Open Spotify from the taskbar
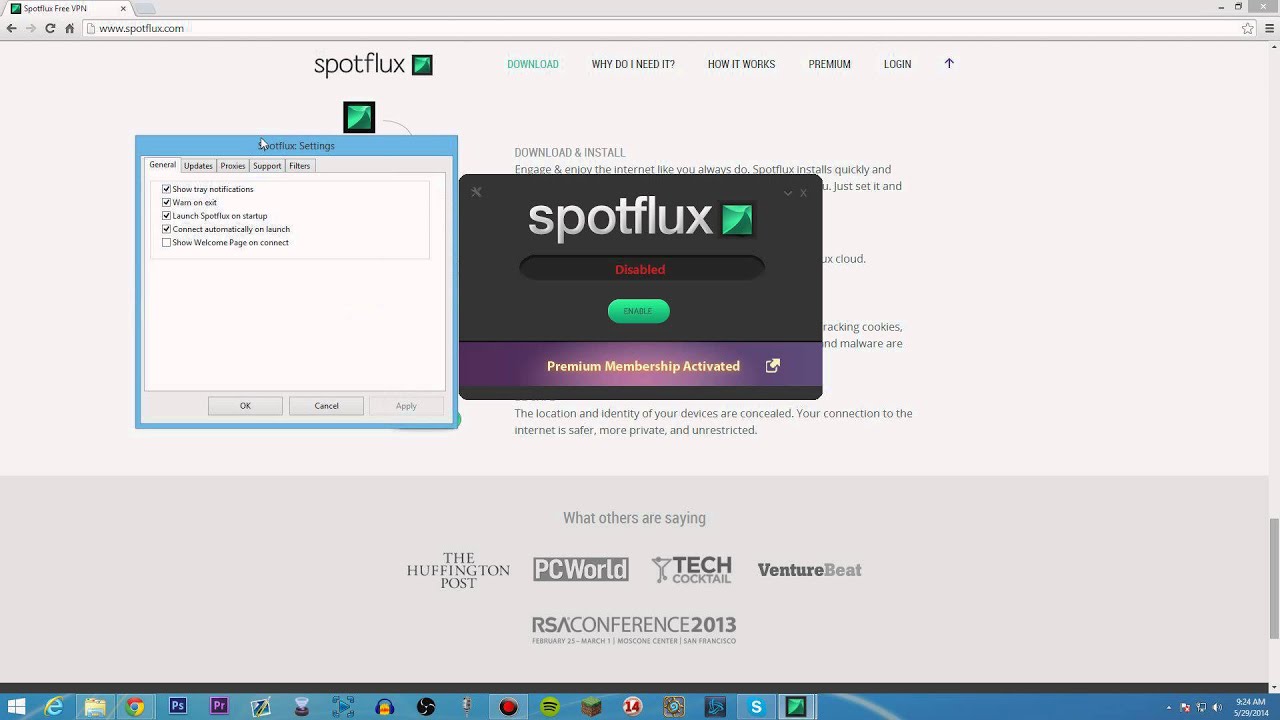Image resolution: width=1280 pixels, height=720 pixels. (549, 707)
